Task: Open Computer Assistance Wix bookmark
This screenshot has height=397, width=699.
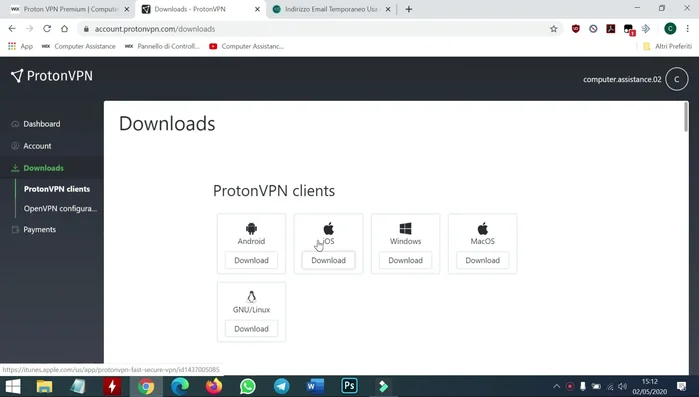Action: (x=78, y=46)
